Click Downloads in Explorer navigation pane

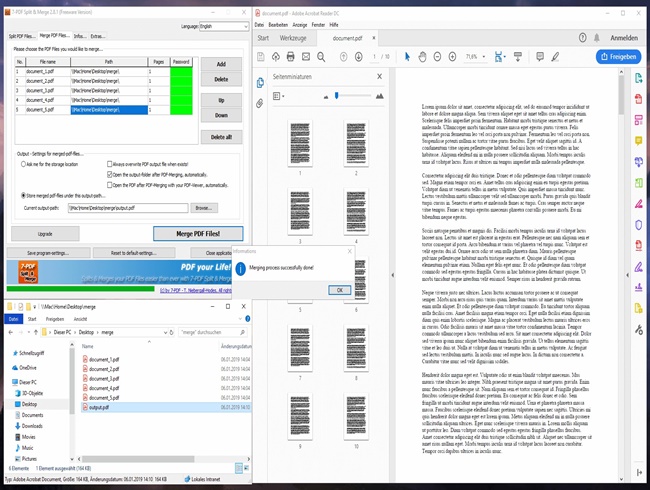tap(32, 426)
